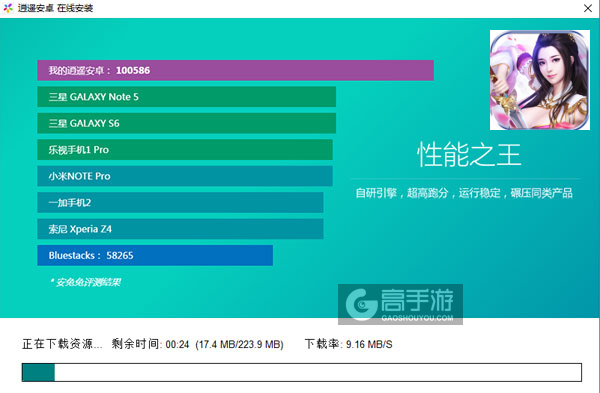Select the 小米NOTE Pro bar
Image resolution: width=600 pixels, height=393 pixels.
(185, 176)
